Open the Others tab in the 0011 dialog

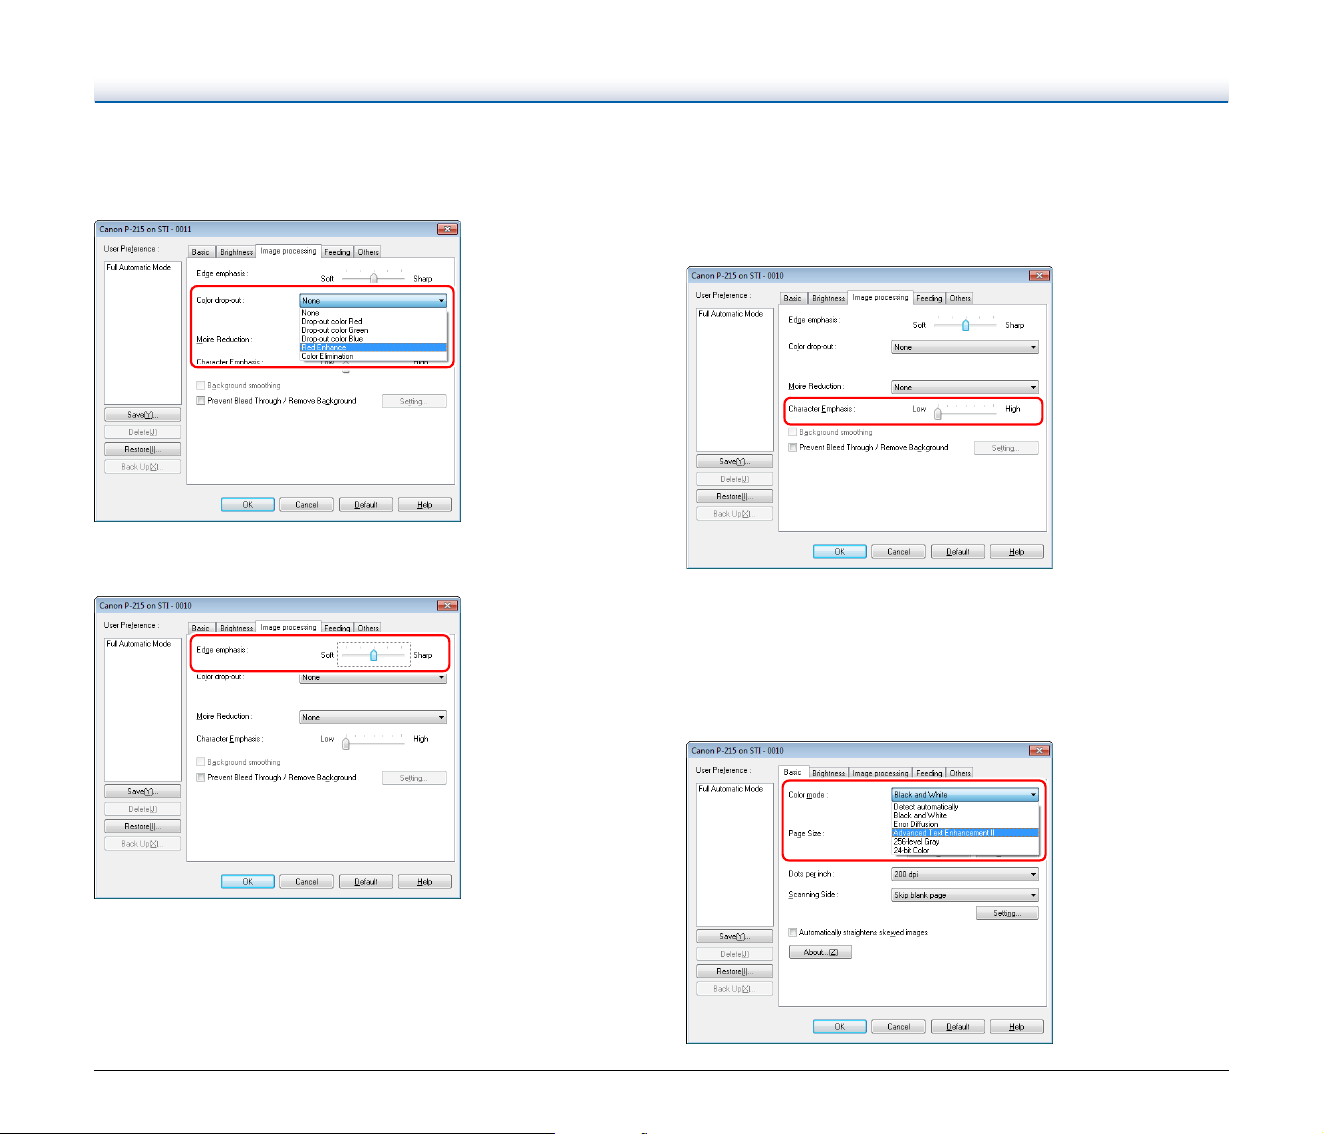(x=368, y=252)
